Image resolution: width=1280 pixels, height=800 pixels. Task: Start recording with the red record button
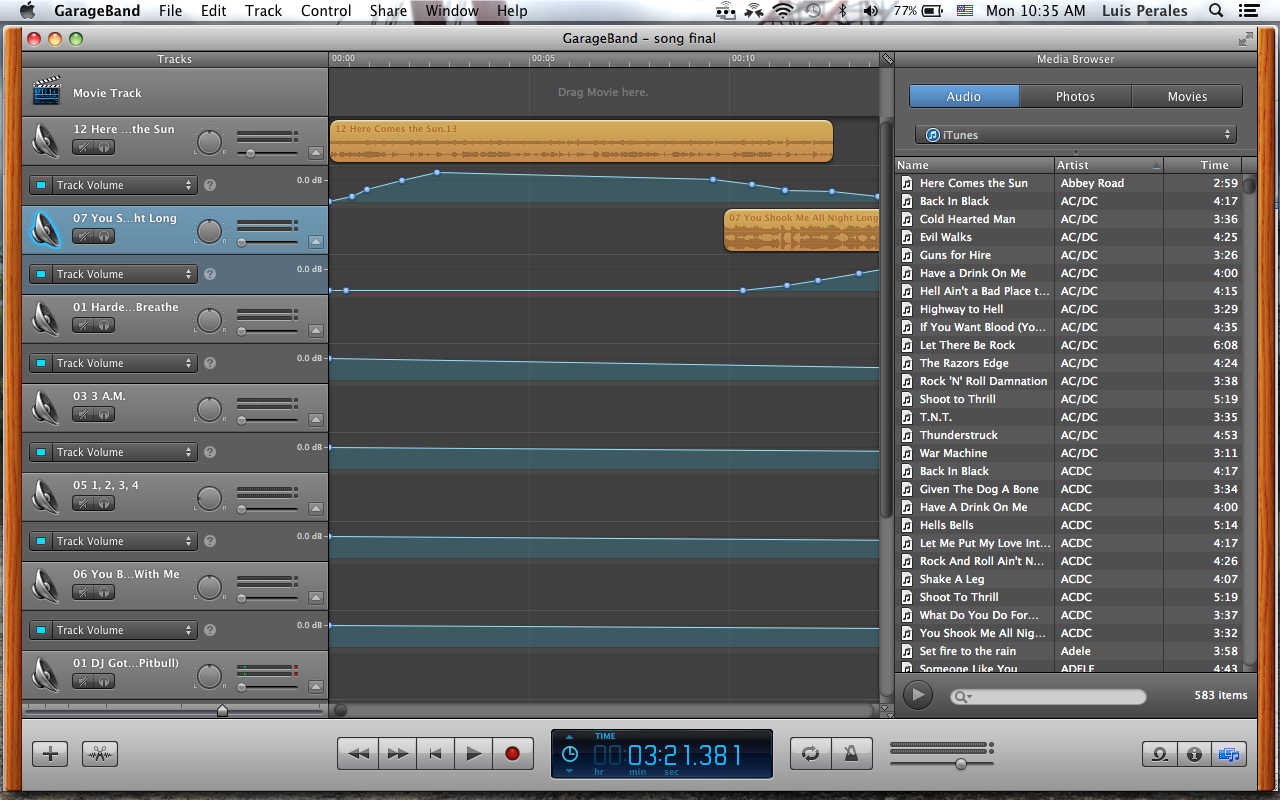click(513, 753)
